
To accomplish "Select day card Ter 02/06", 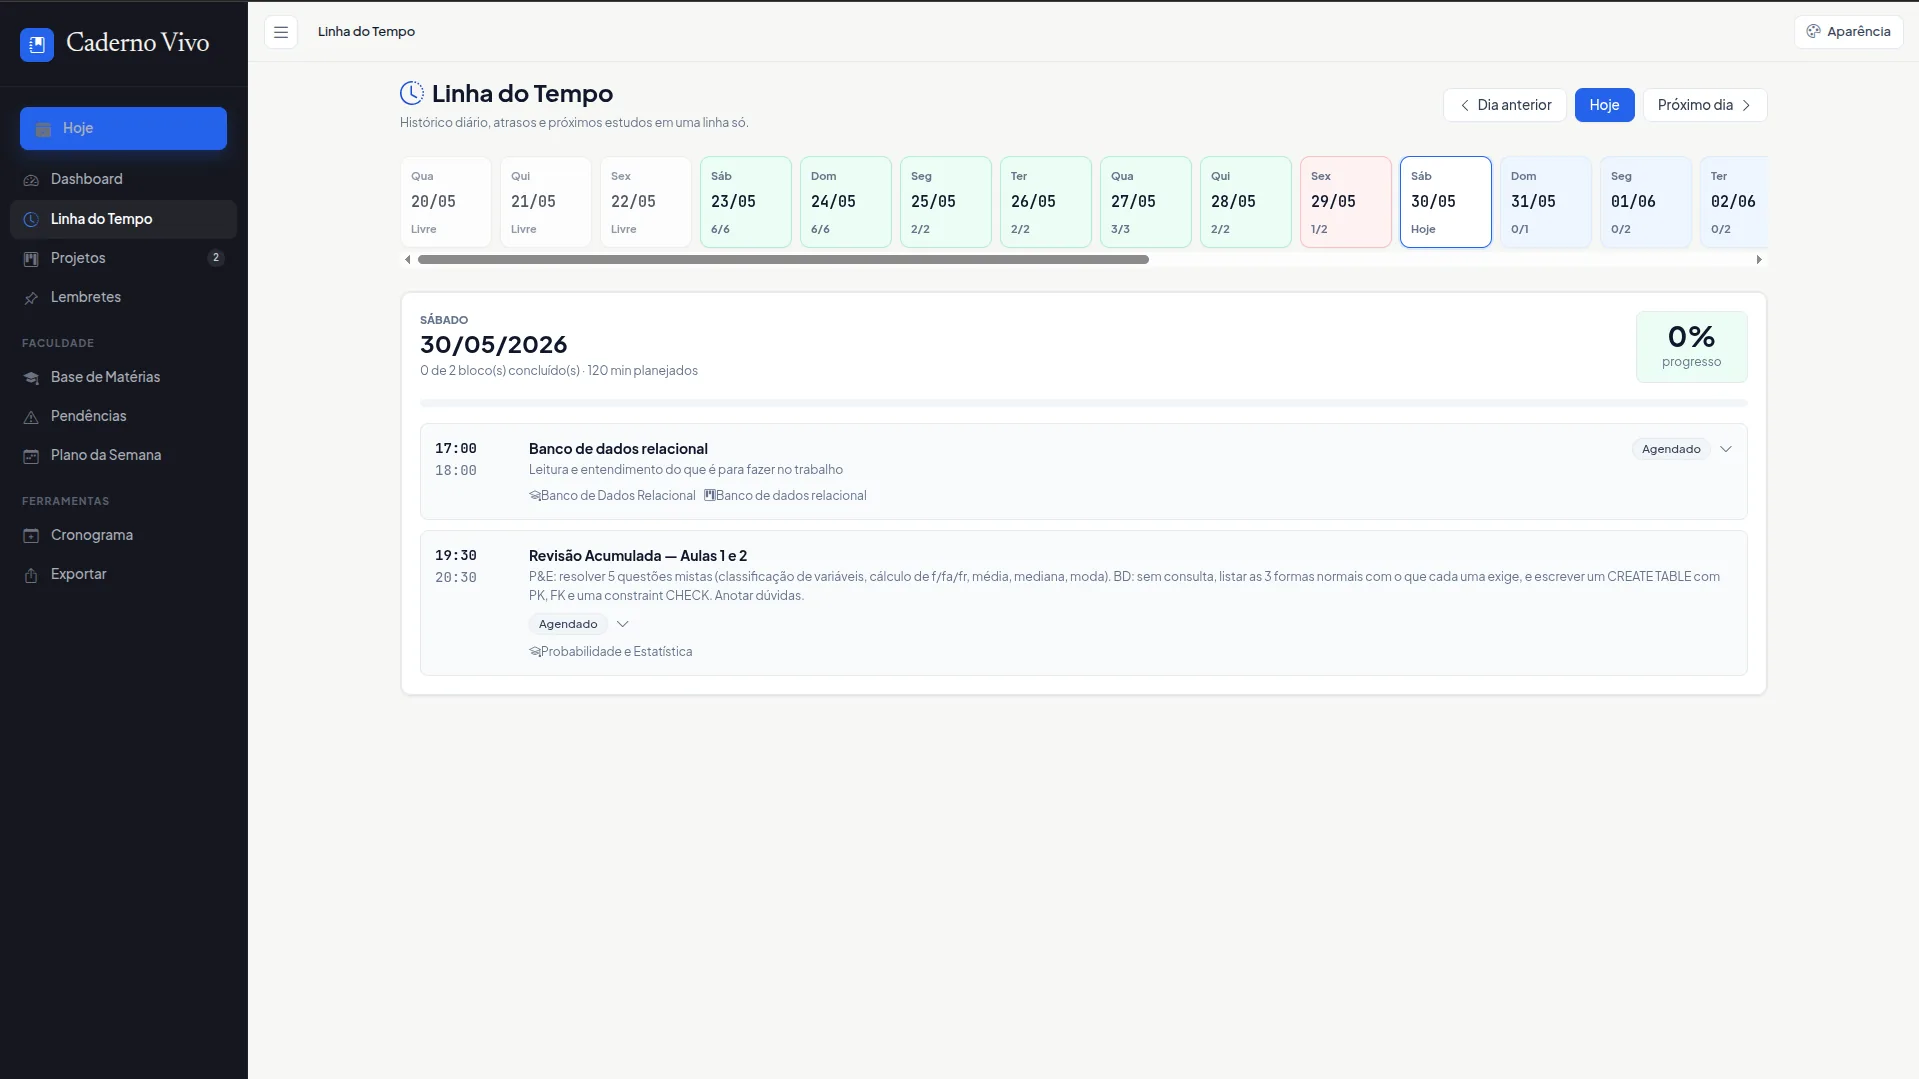I will click(1734, 202).
